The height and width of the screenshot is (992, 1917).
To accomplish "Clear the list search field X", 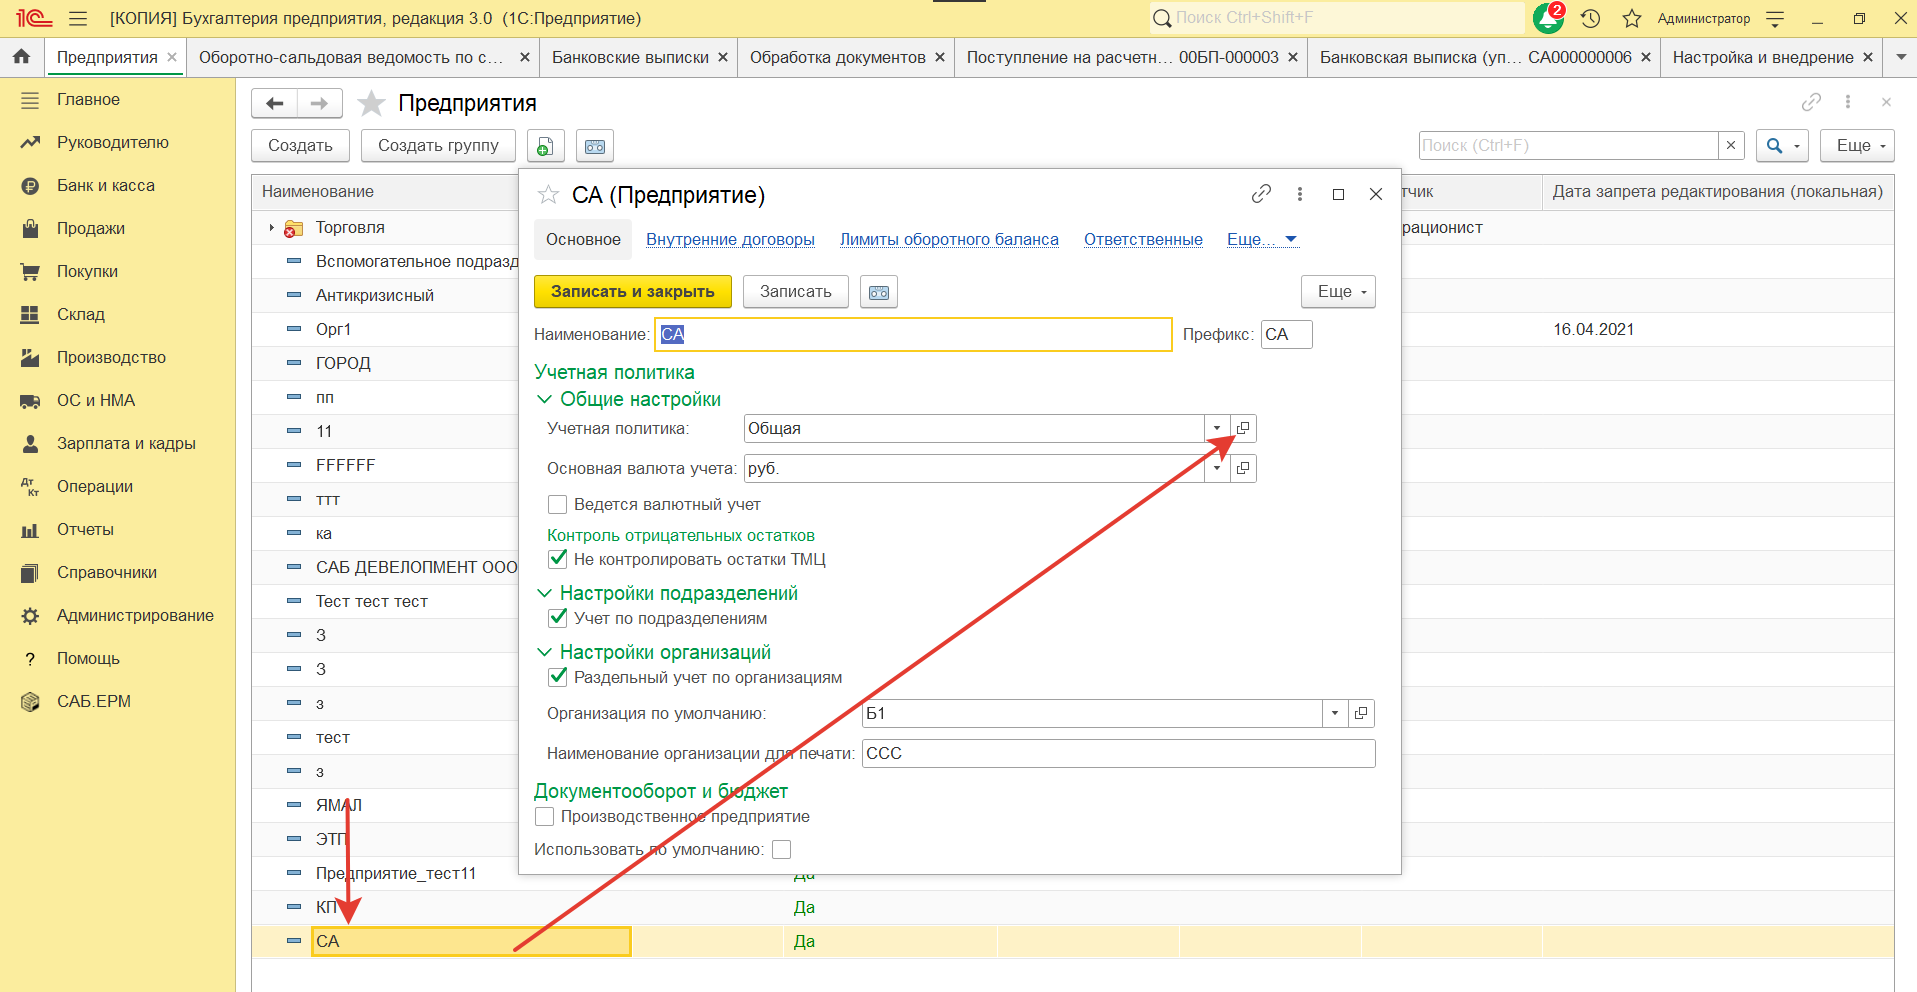I will (1731, 145).
